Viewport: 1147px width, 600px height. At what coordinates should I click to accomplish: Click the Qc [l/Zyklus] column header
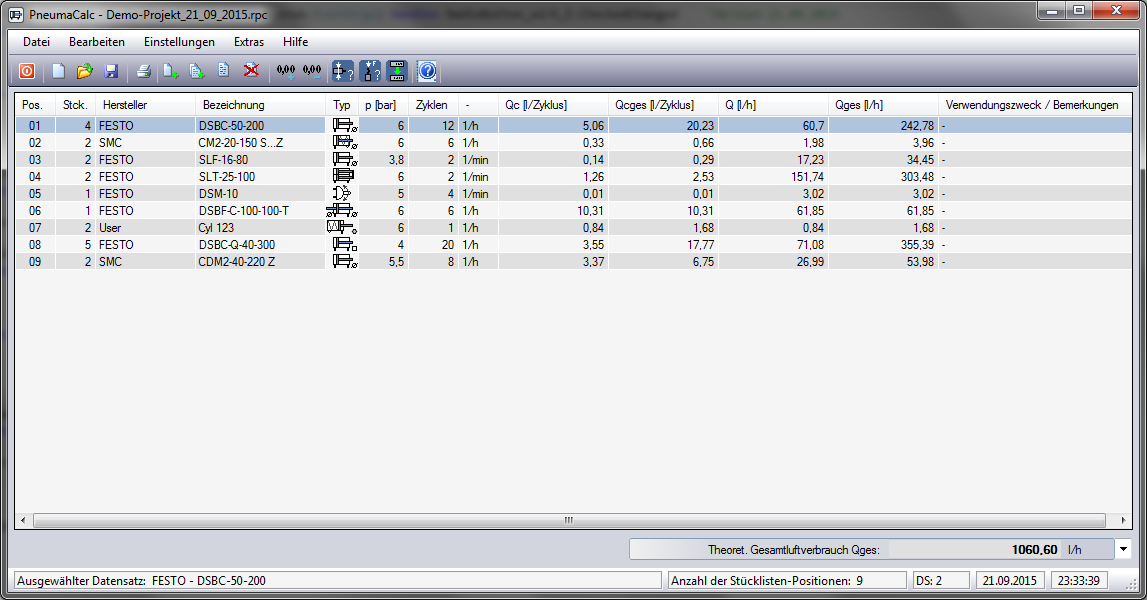click(x=552, y=105)
